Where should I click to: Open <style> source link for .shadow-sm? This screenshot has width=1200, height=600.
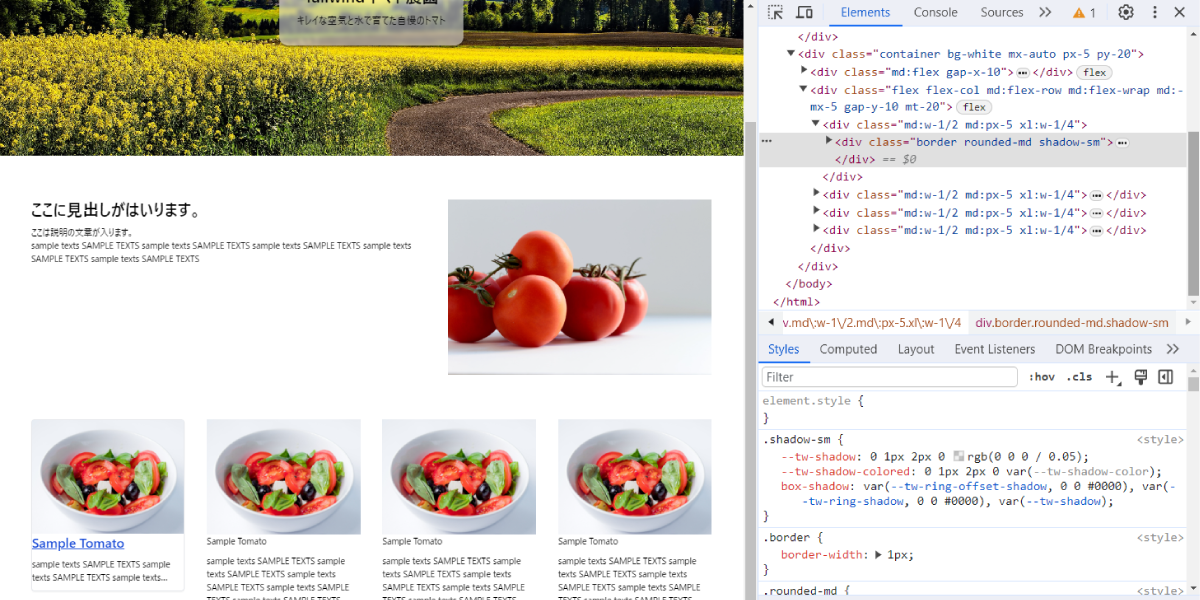click(1161, 439)
